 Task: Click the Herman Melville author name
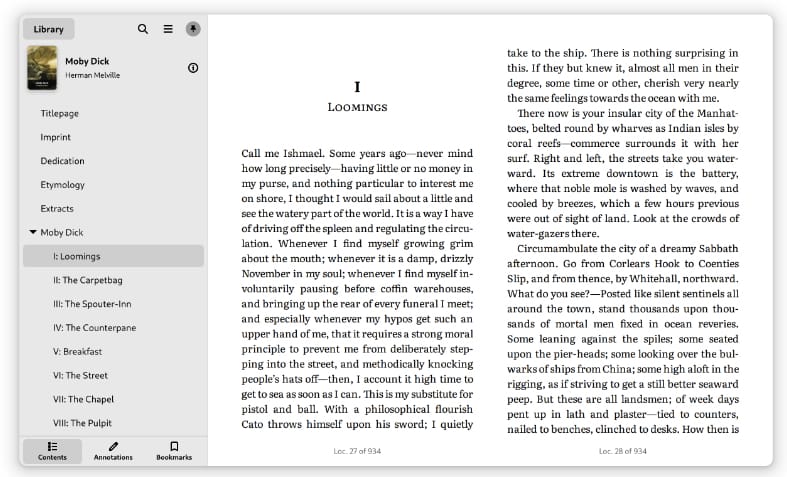click(93, 75)
